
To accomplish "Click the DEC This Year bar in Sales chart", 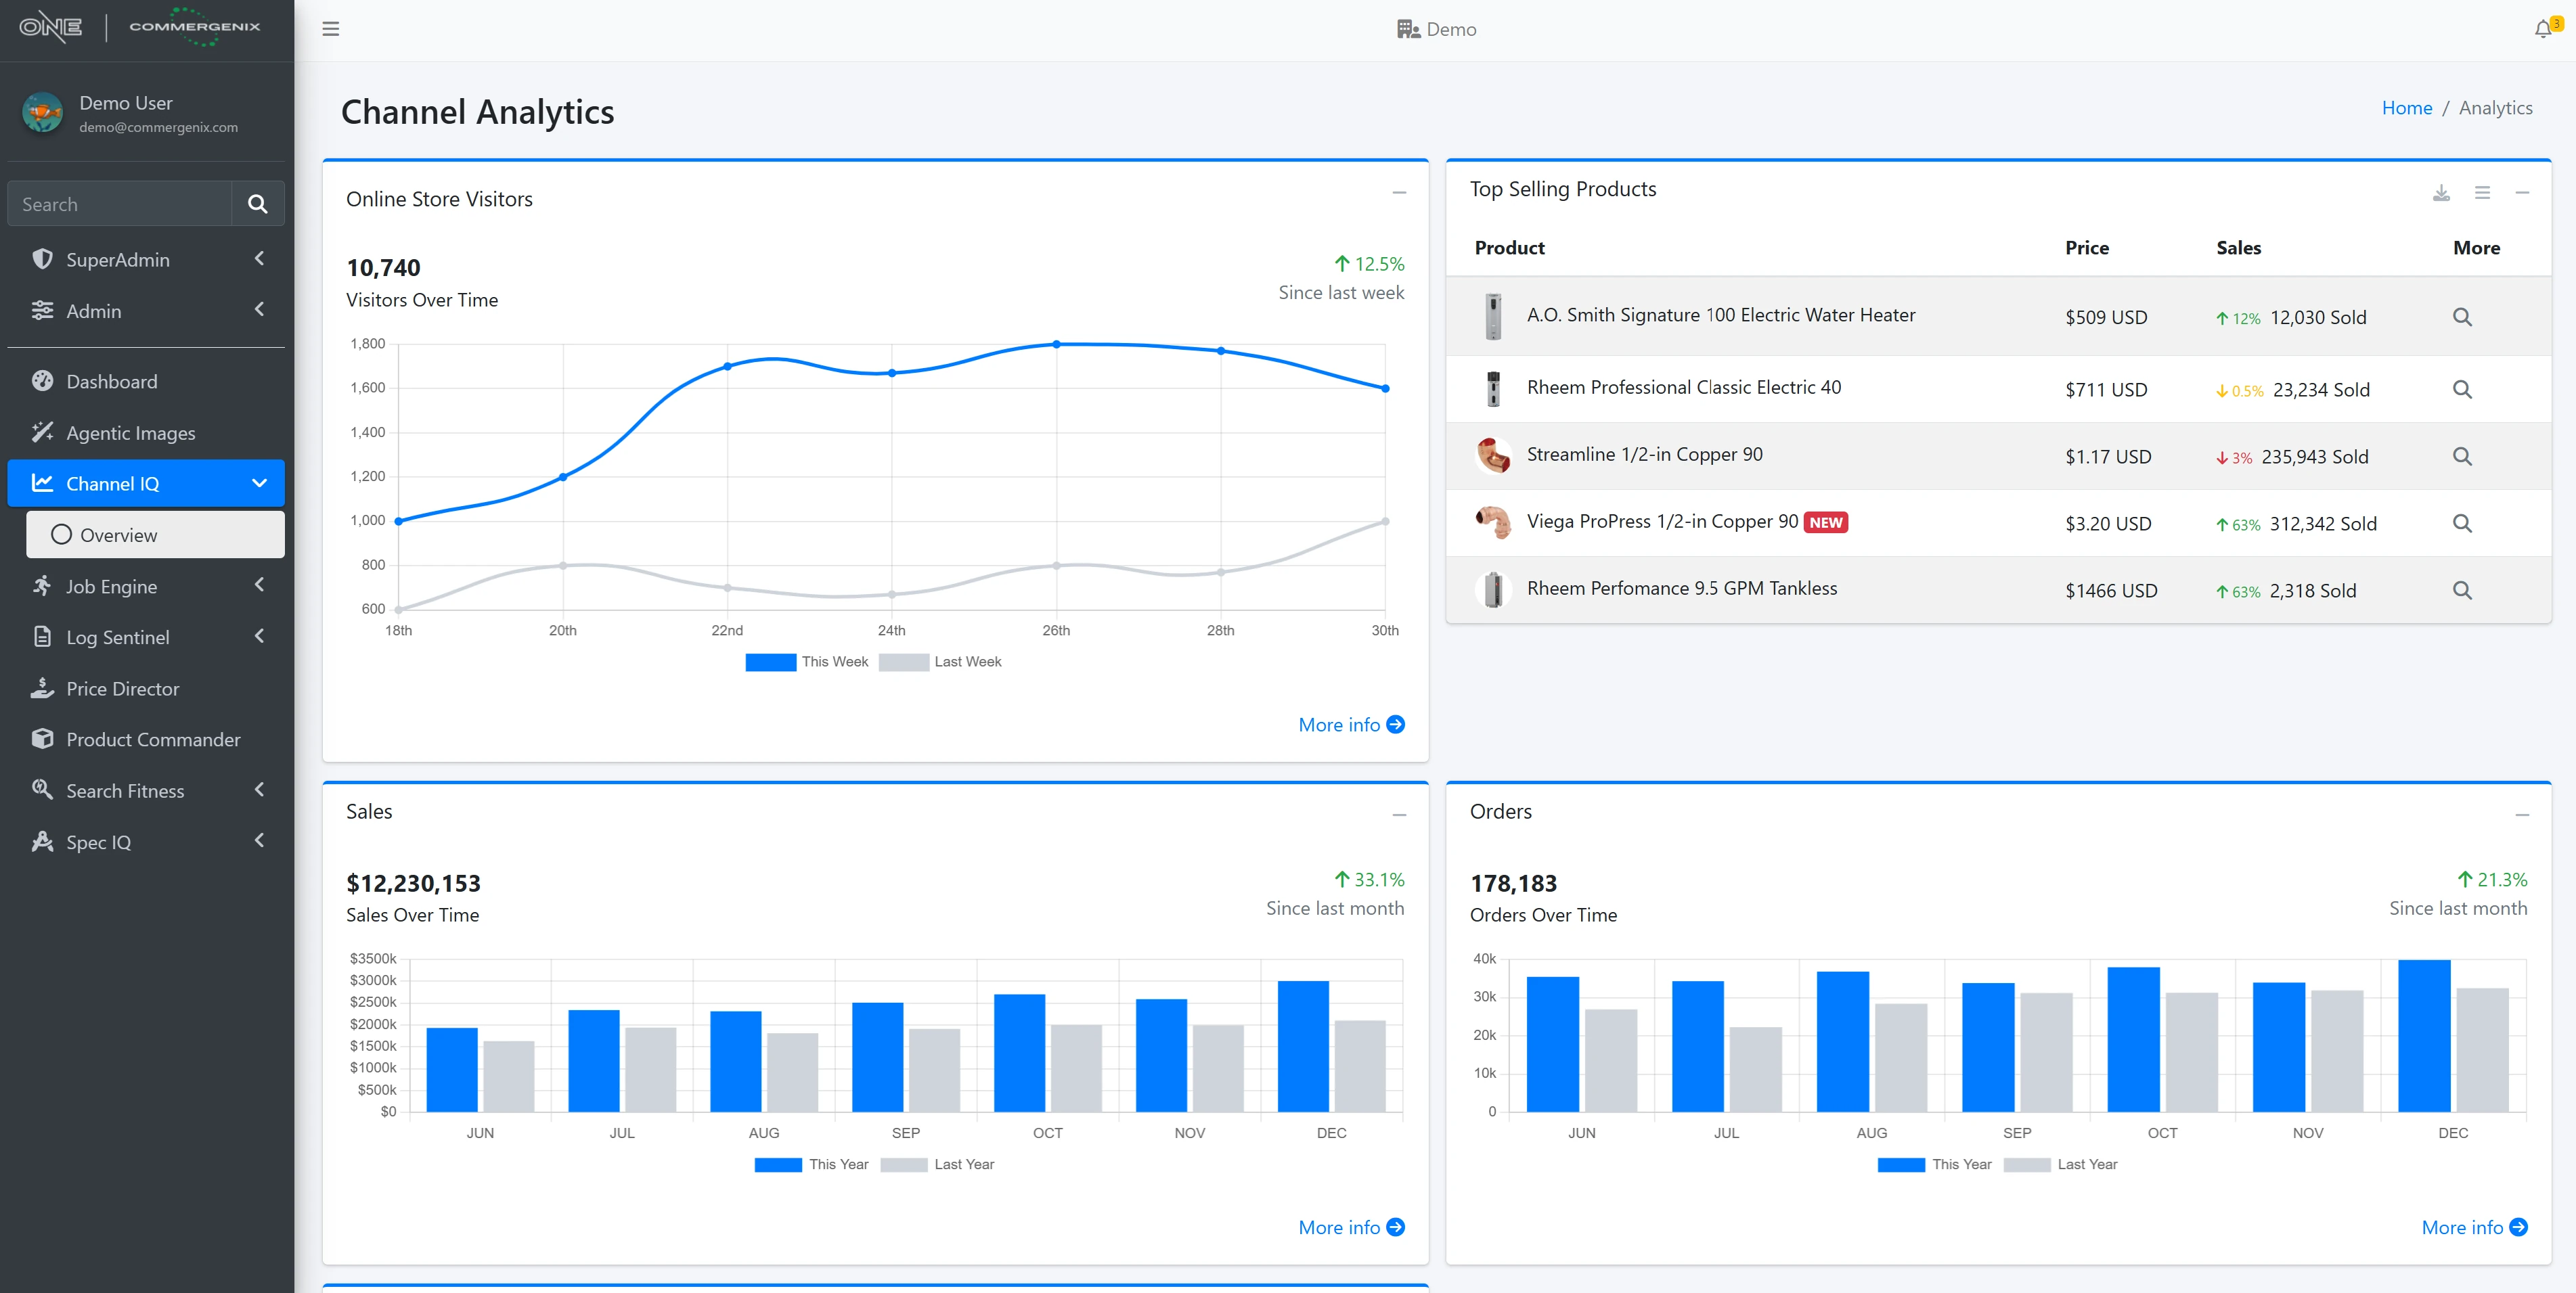I will point(1303,1046).
